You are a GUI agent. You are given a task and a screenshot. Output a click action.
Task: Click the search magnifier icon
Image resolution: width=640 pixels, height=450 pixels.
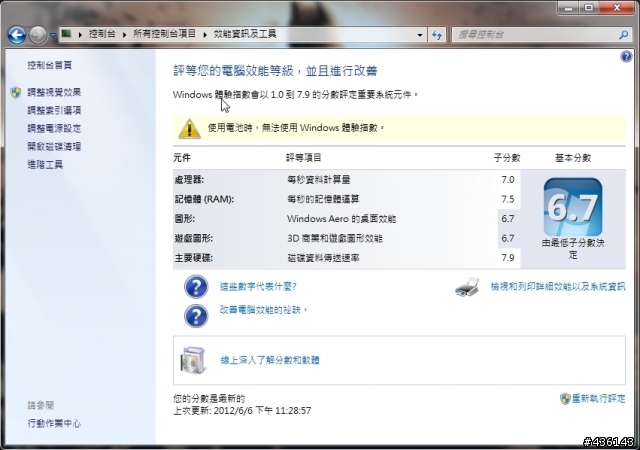click(x=623, y=35)
